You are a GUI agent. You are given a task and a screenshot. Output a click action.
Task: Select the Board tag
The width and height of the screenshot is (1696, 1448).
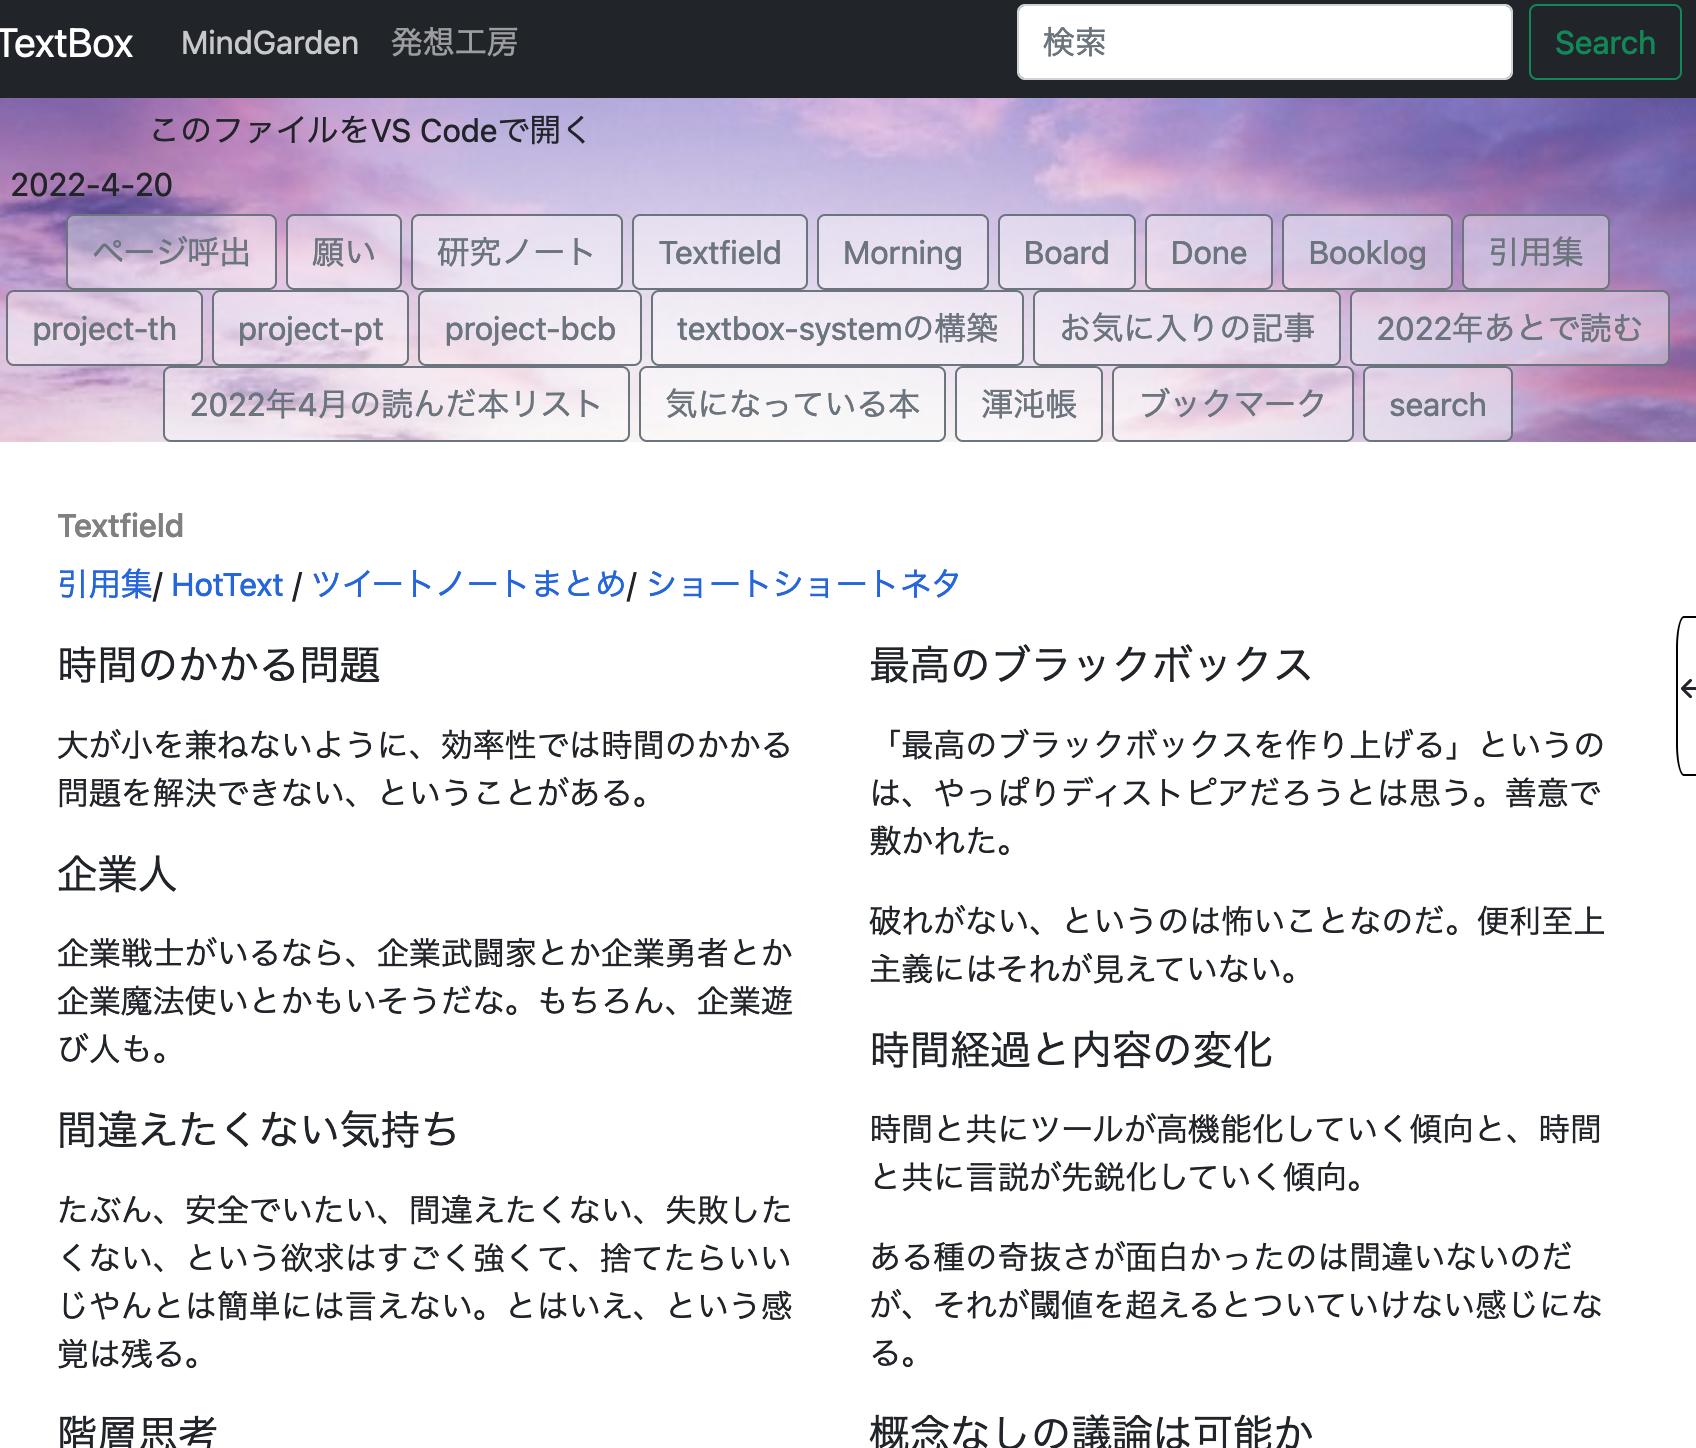(1066, 252)
